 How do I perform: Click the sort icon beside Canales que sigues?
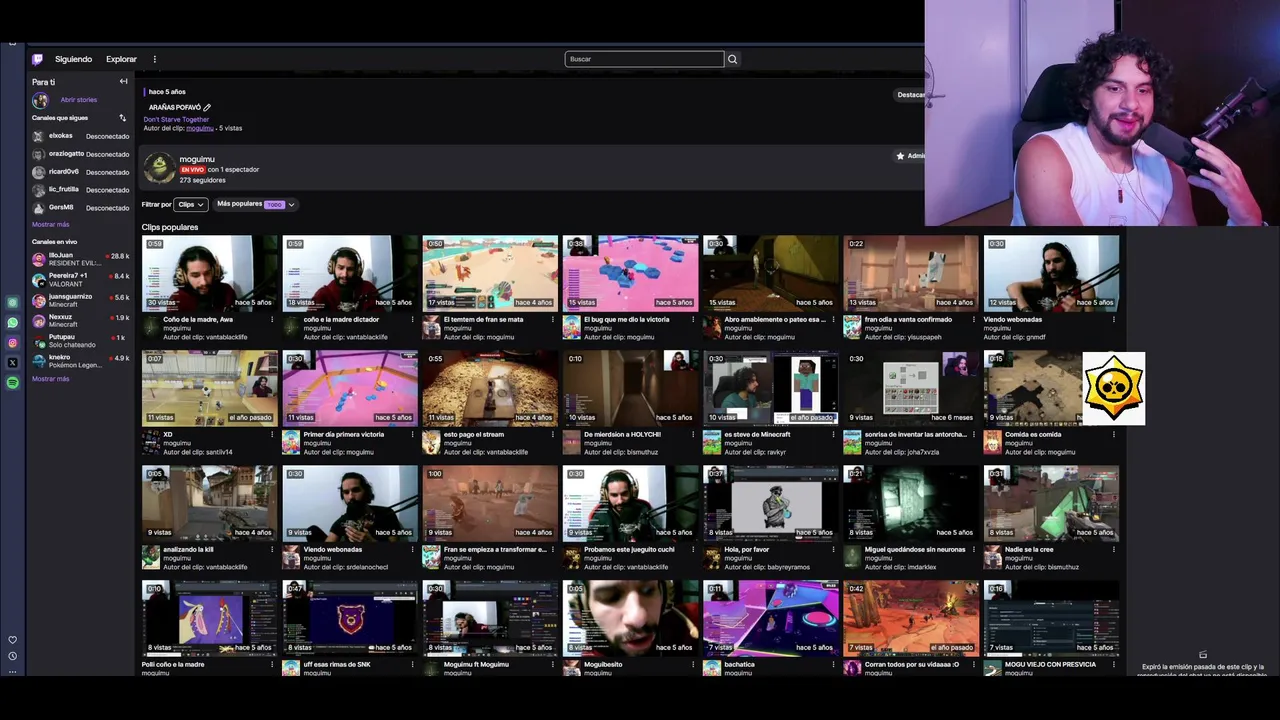tap(123, 118)
